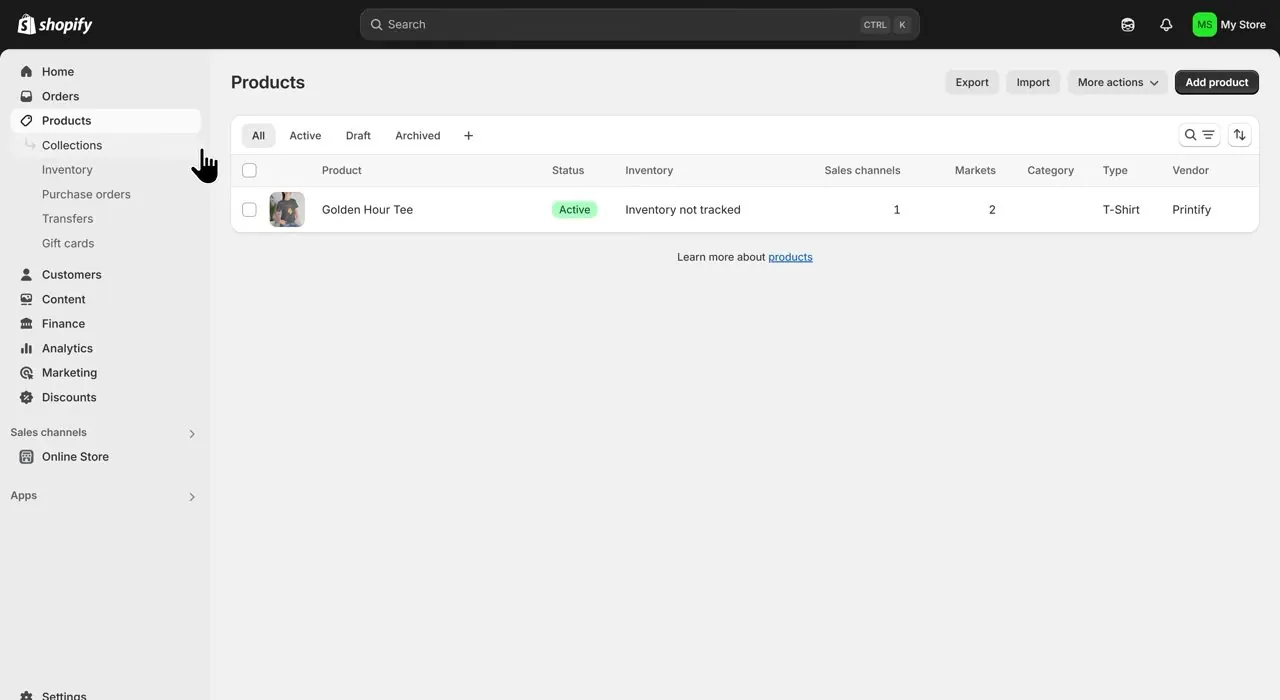Screen dimensions: 1280x700
Task: Click the Printify vendor cell
Action: [1192, 210]
